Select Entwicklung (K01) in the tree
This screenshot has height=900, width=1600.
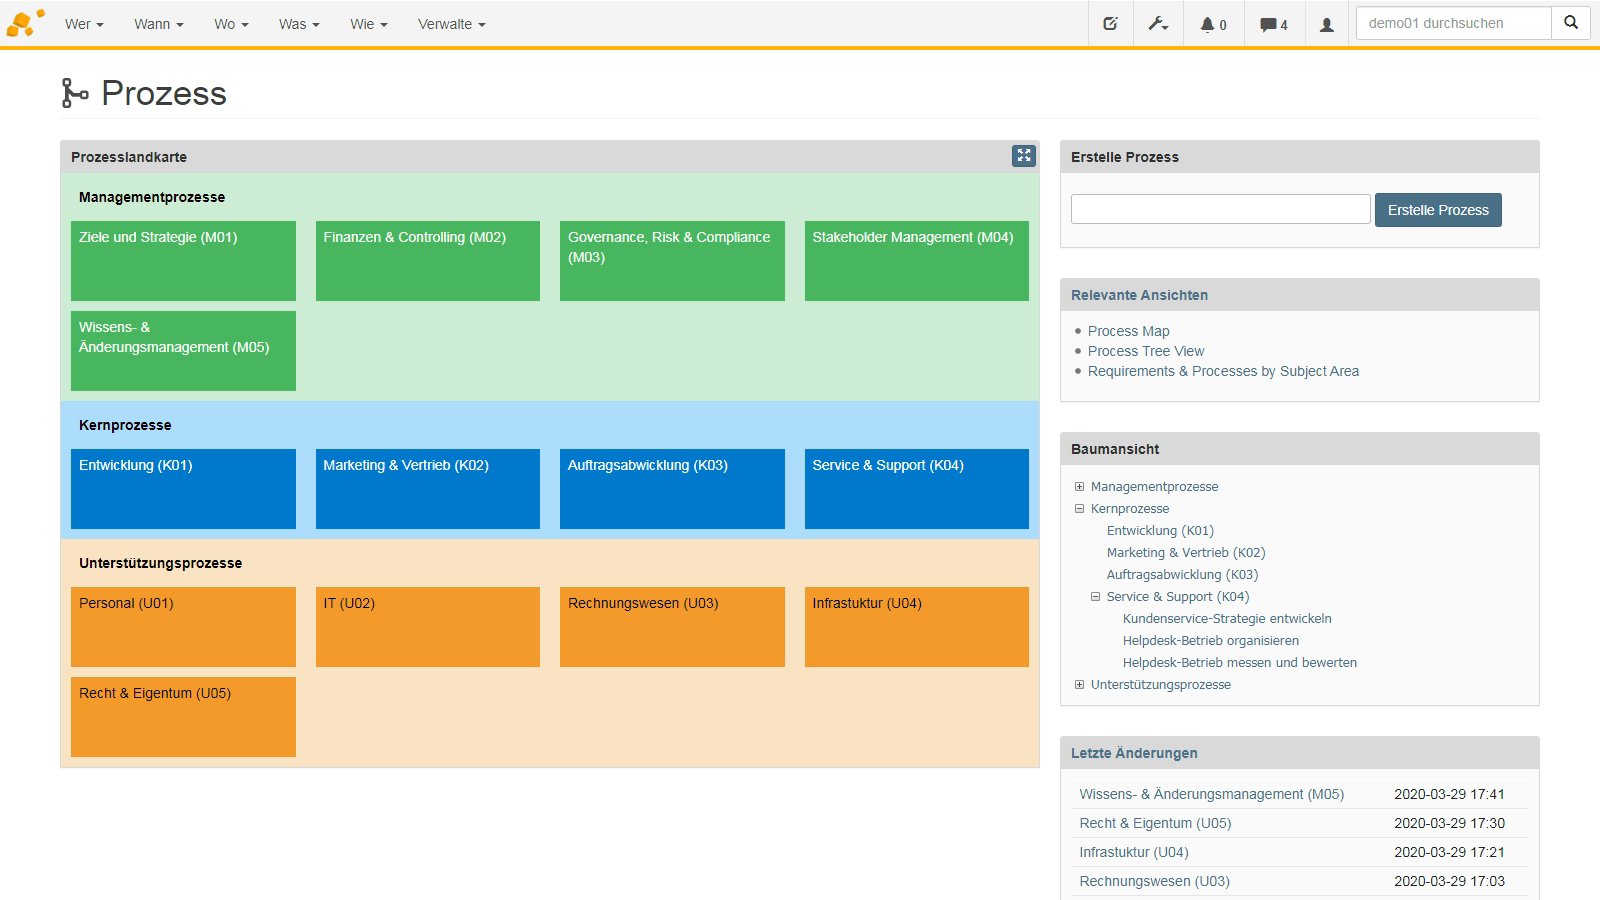coord(1160,531)
